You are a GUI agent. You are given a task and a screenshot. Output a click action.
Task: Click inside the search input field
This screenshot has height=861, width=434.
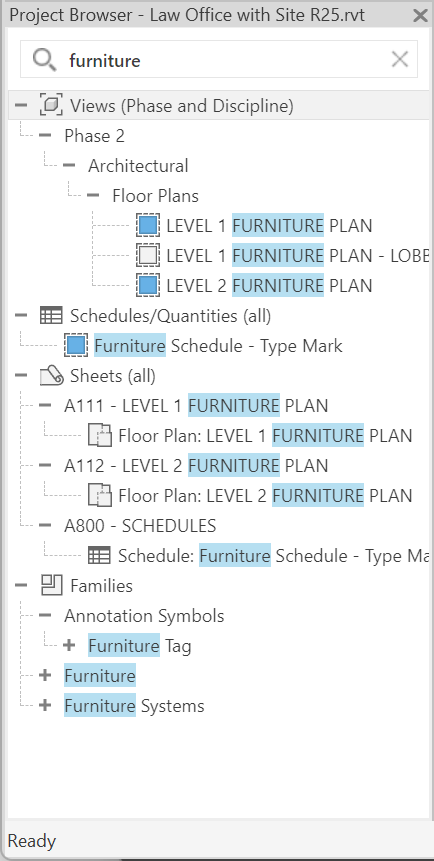(x=219, y=59)
